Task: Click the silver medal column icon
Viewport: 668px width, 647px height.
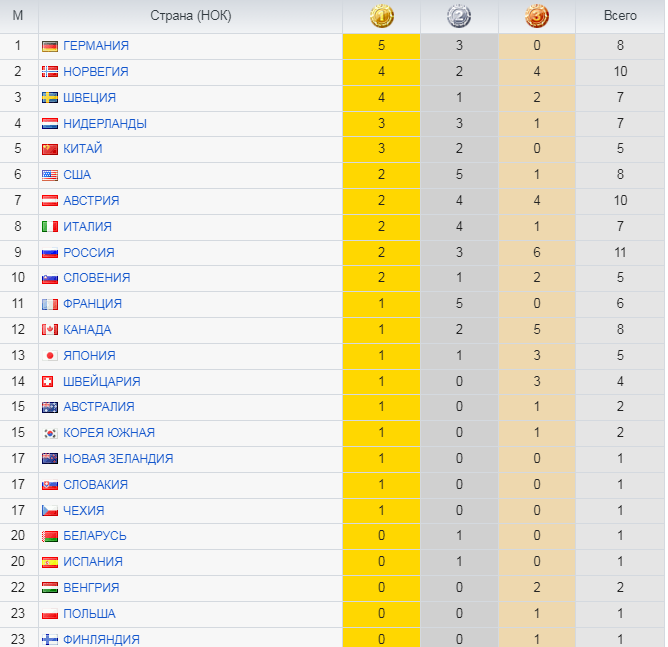Action: click(x=459, y=17)
